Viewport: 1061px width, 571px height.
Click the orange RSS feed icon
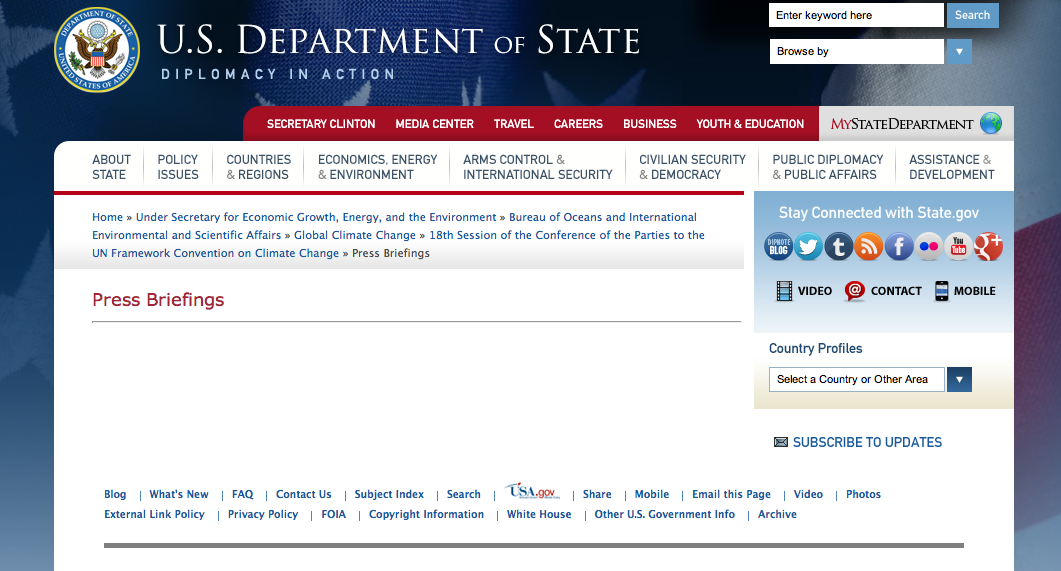pyautogui.click(x=869, y=246)
